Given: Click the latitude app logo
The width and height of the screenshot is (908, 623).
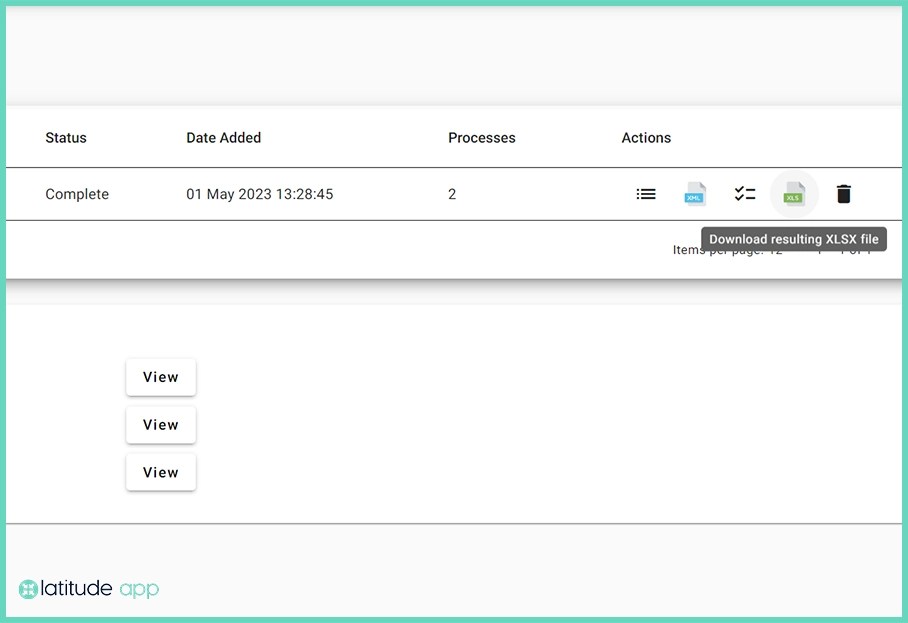Looking at the screenshot, I should tap(88, 589).
